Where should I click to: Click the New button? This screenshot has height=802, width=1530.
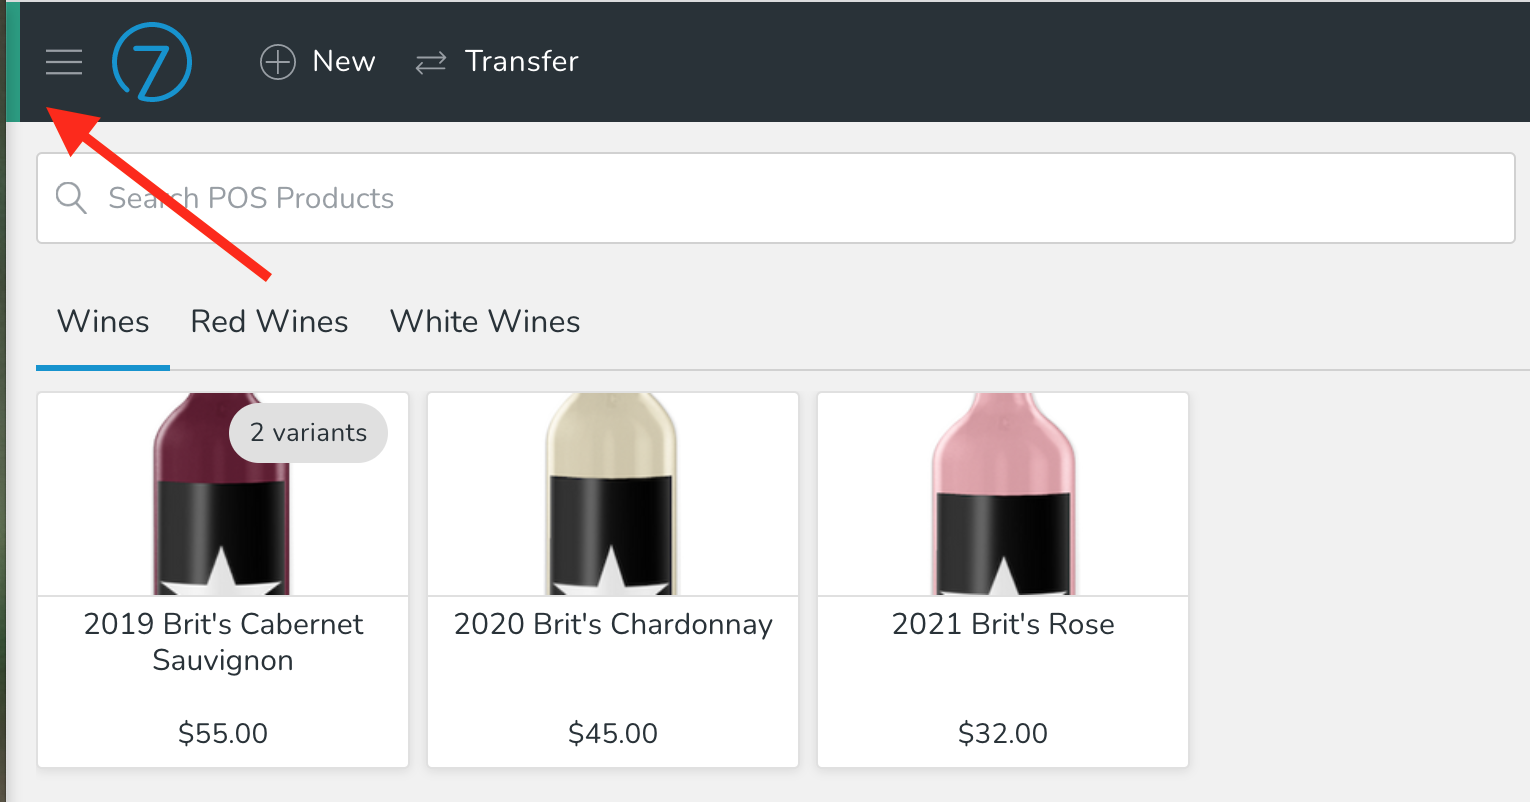coord(318,61)
